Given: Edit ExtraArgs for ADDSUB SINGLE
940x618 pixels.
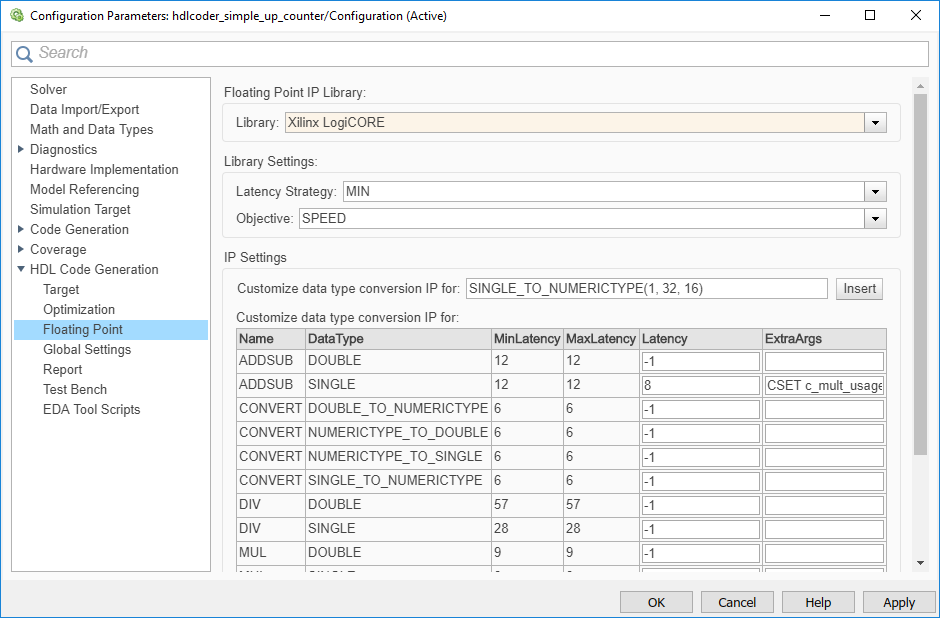Looking at the screenshot, I should click(824, 385).
